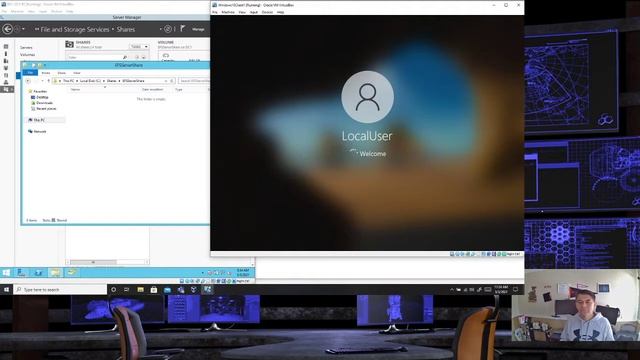640x360 pixels.
Task: Open File Explorer in server VM taskbar
Action: point(55,273)
